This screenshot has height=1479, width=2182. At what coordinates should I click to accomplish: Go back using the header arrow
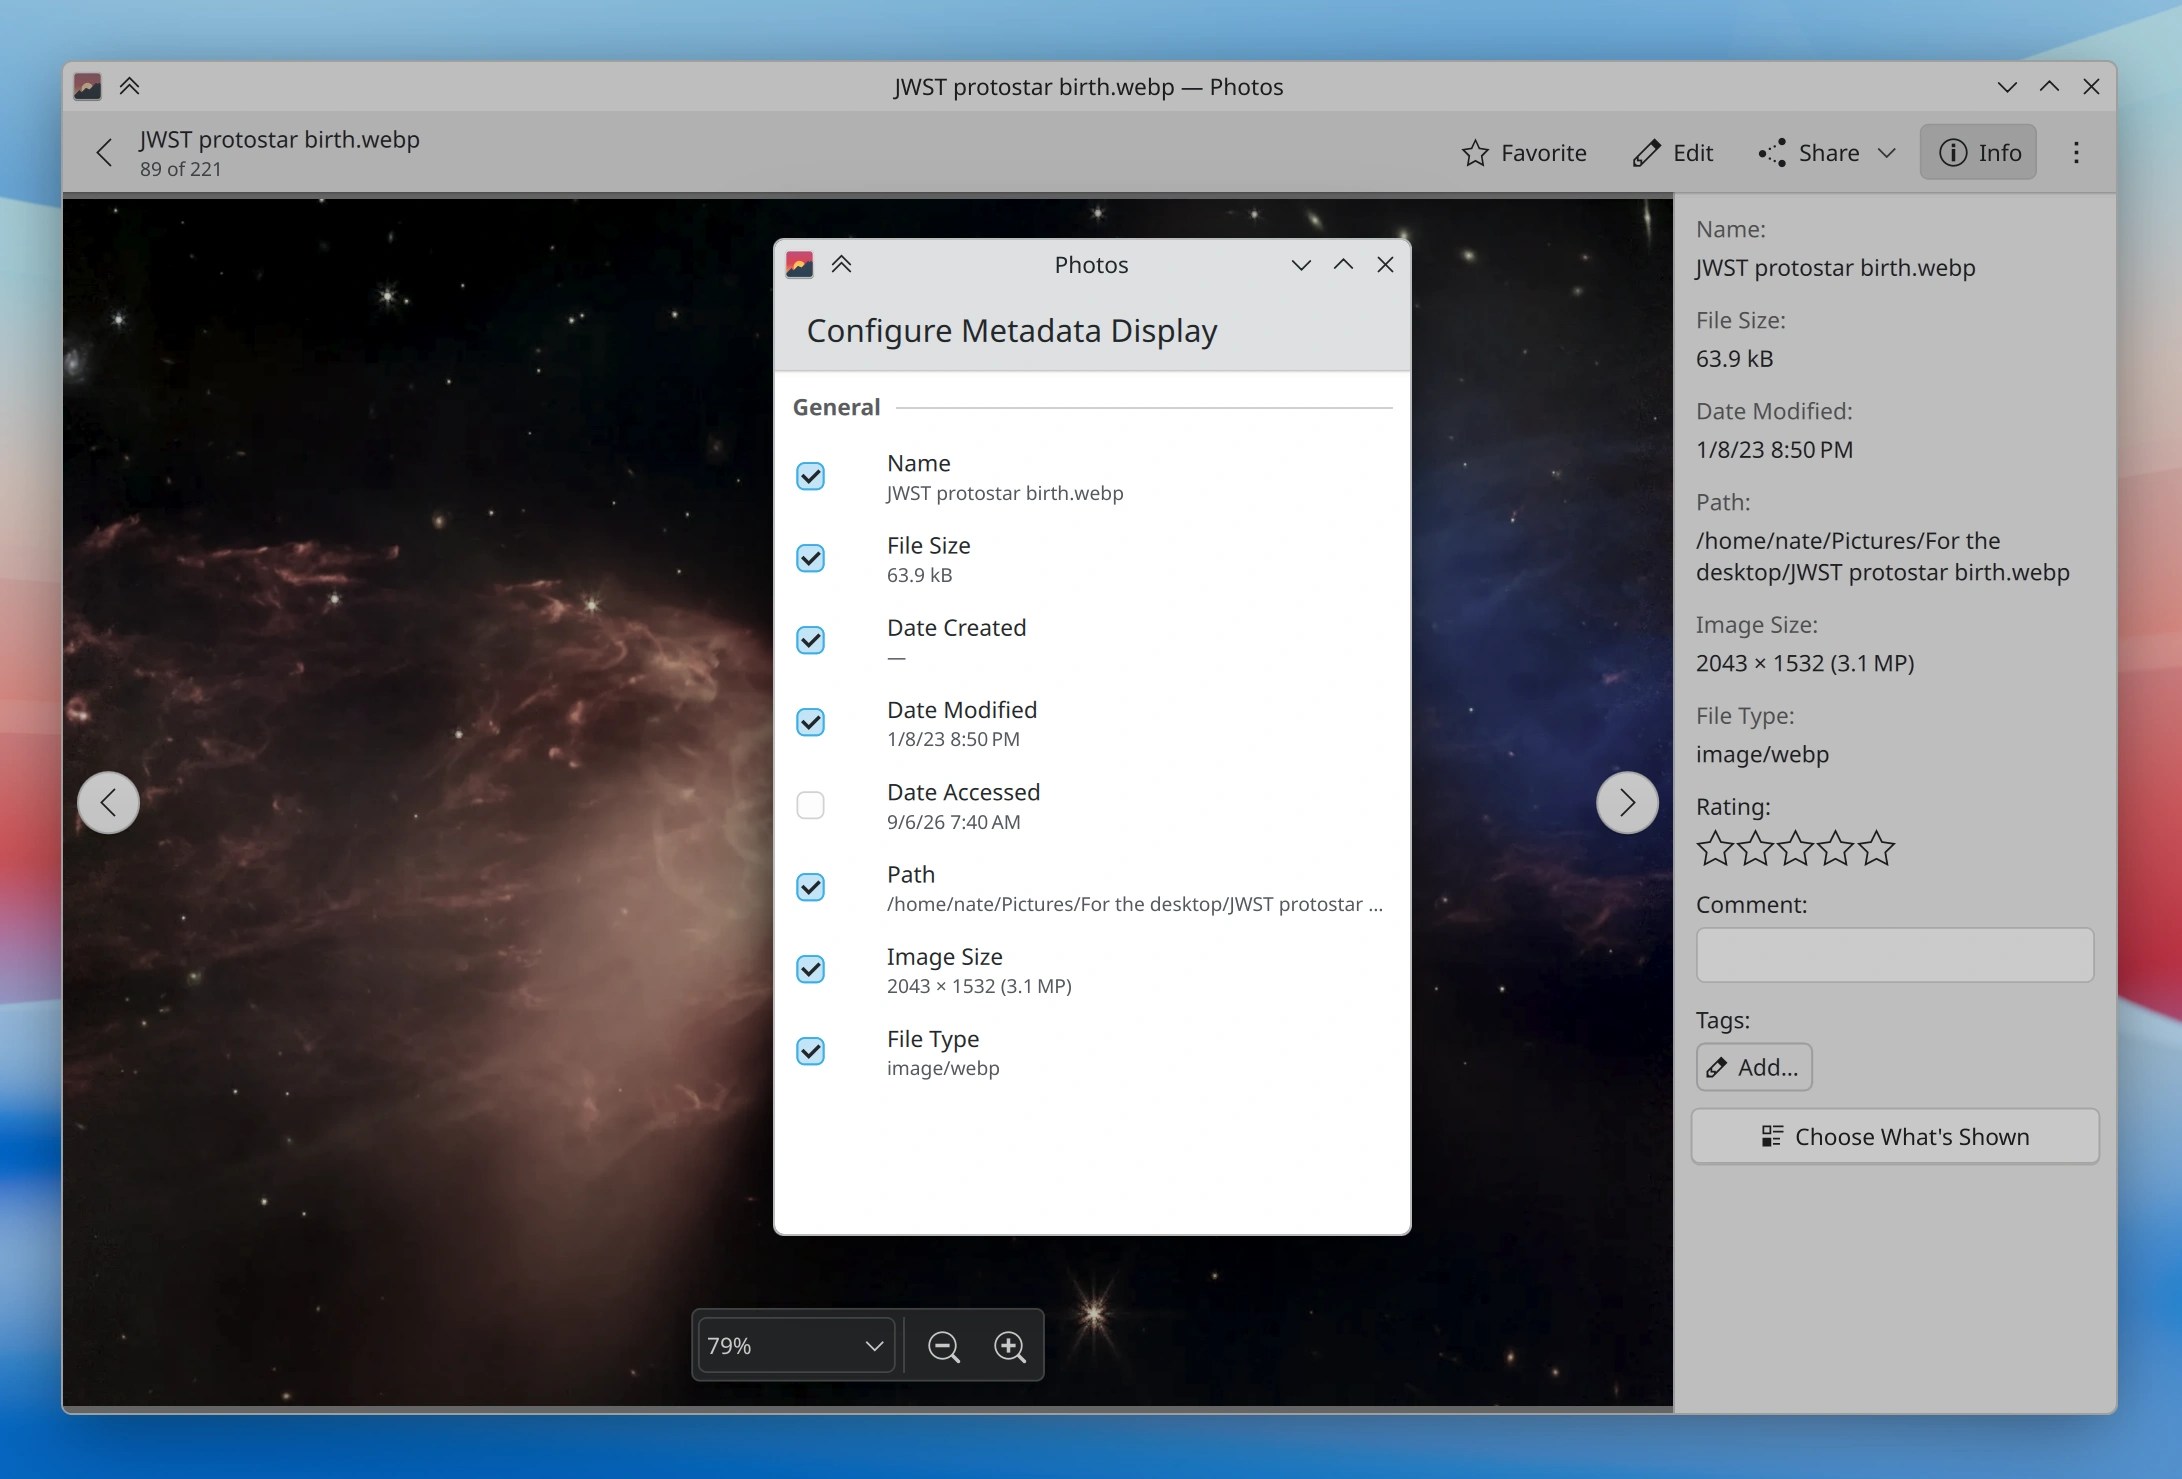click(x=104, y=153)
